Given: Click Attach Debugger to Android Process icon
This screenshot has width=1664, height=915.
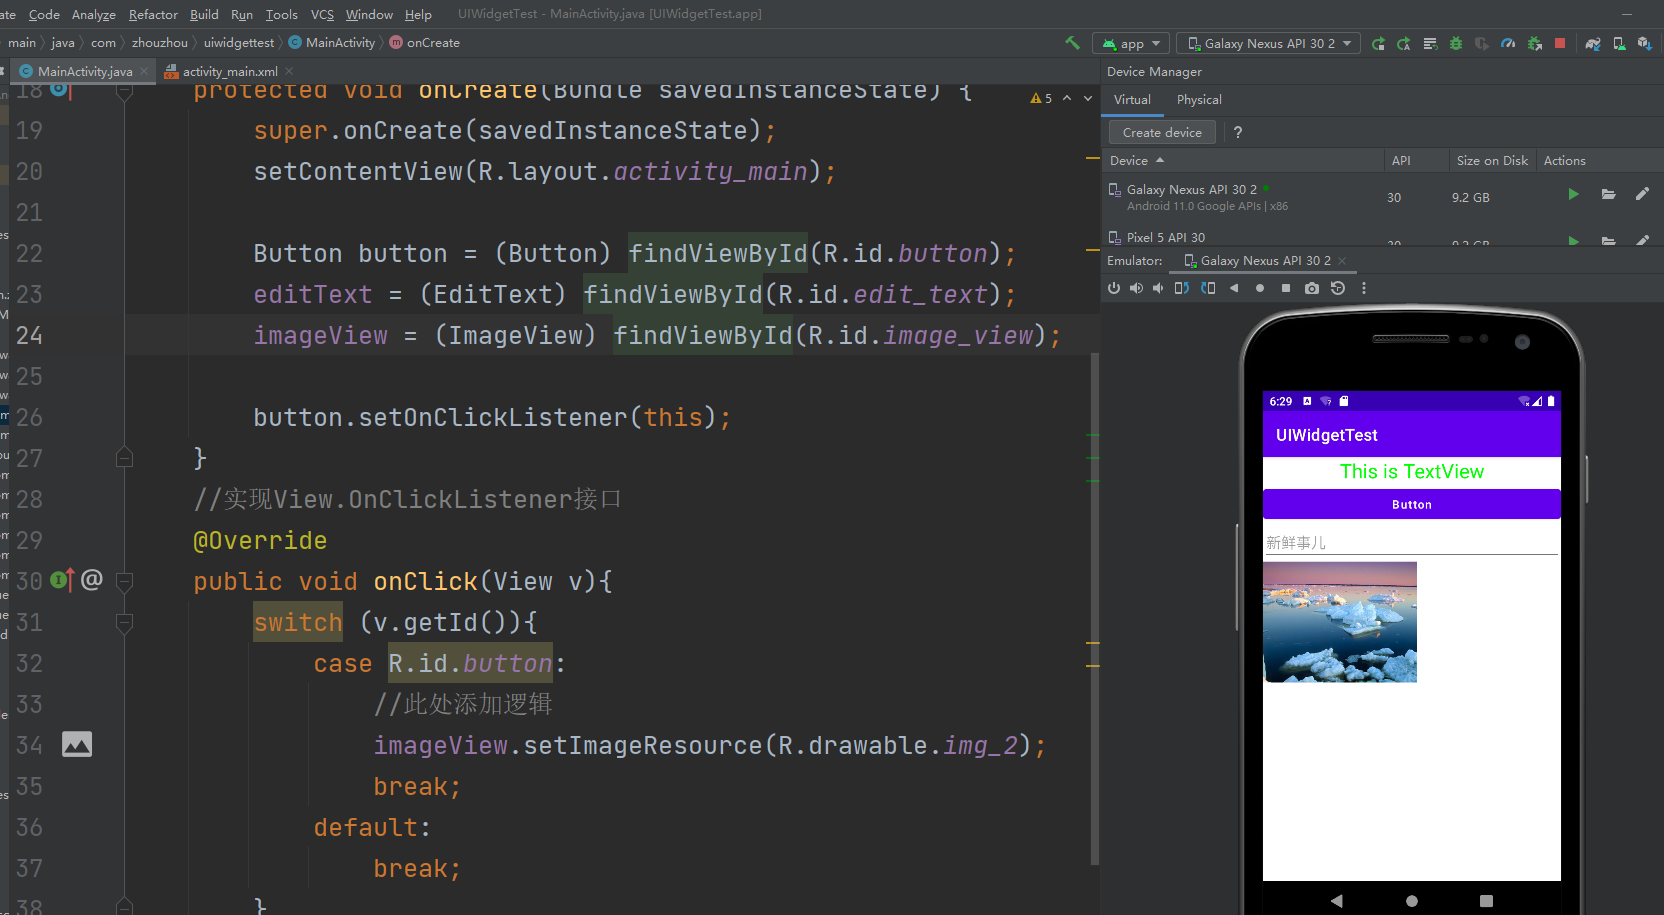Looking at the screenshot, I should pyautogui.click(x=1534, y=43).
